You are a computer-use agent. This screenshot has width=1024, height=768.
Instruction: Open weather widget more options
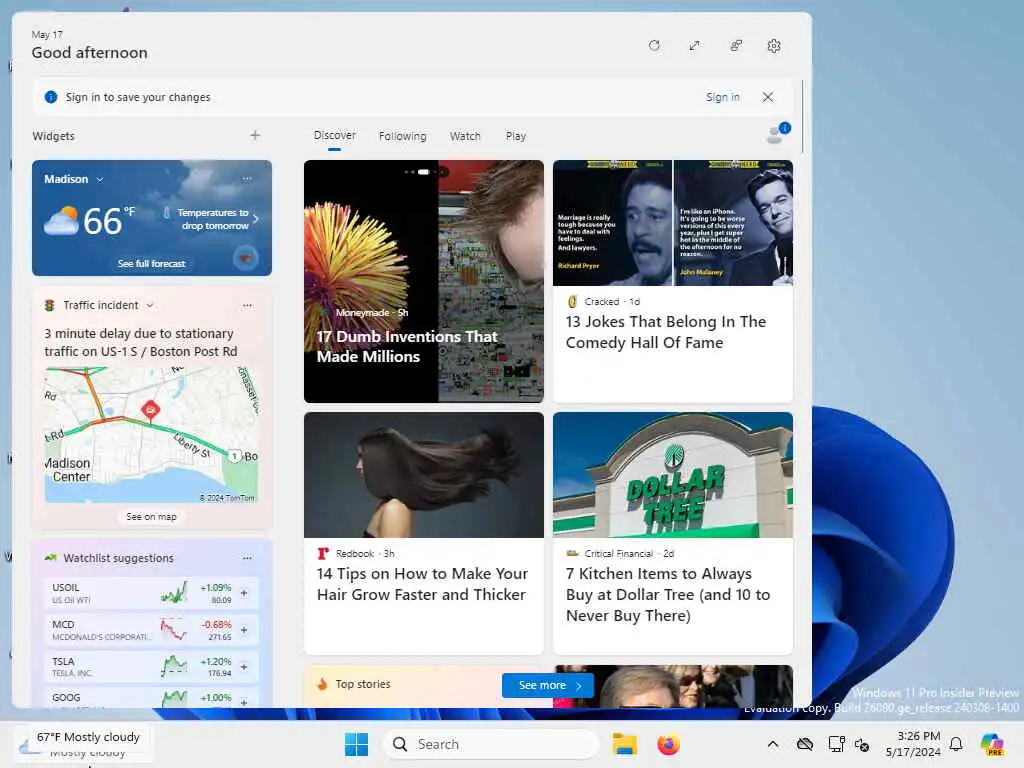pos(247,178)
